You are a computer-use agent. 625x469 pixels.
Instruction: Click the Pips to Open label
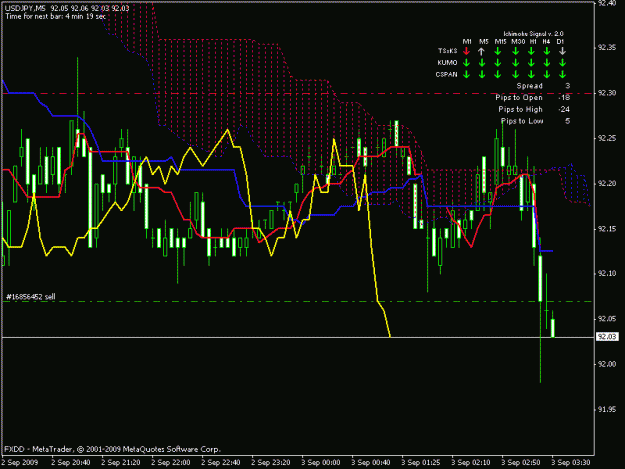519,98
